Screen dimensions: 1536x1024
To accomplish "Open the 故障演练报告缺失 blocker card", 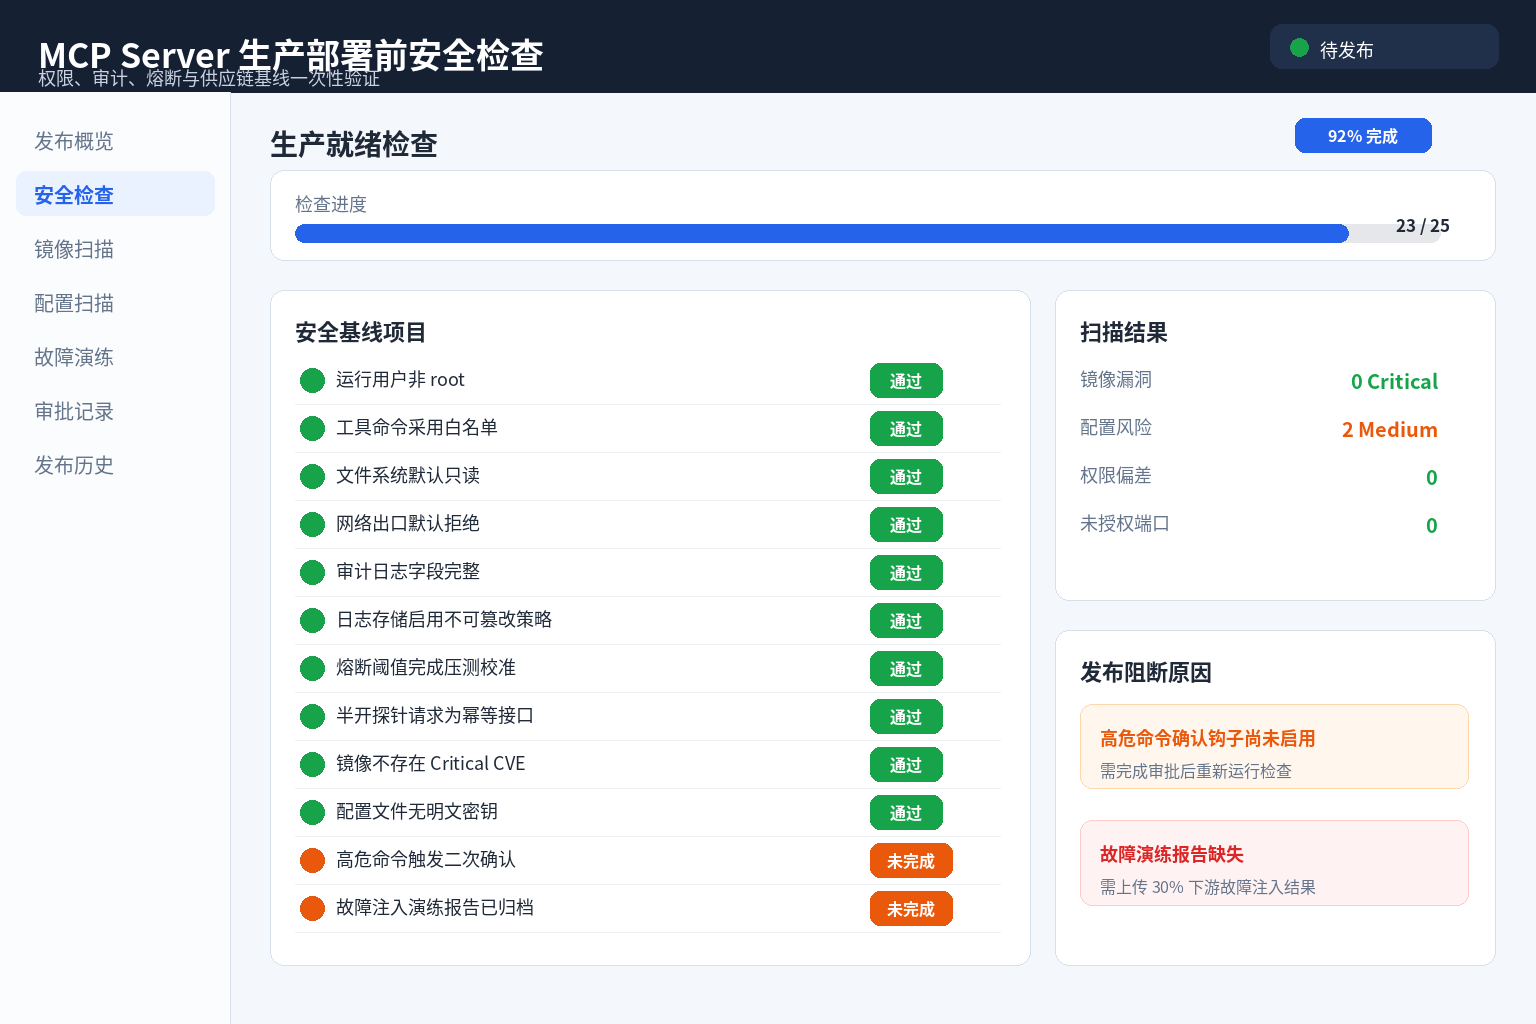I will [1274, 863].
